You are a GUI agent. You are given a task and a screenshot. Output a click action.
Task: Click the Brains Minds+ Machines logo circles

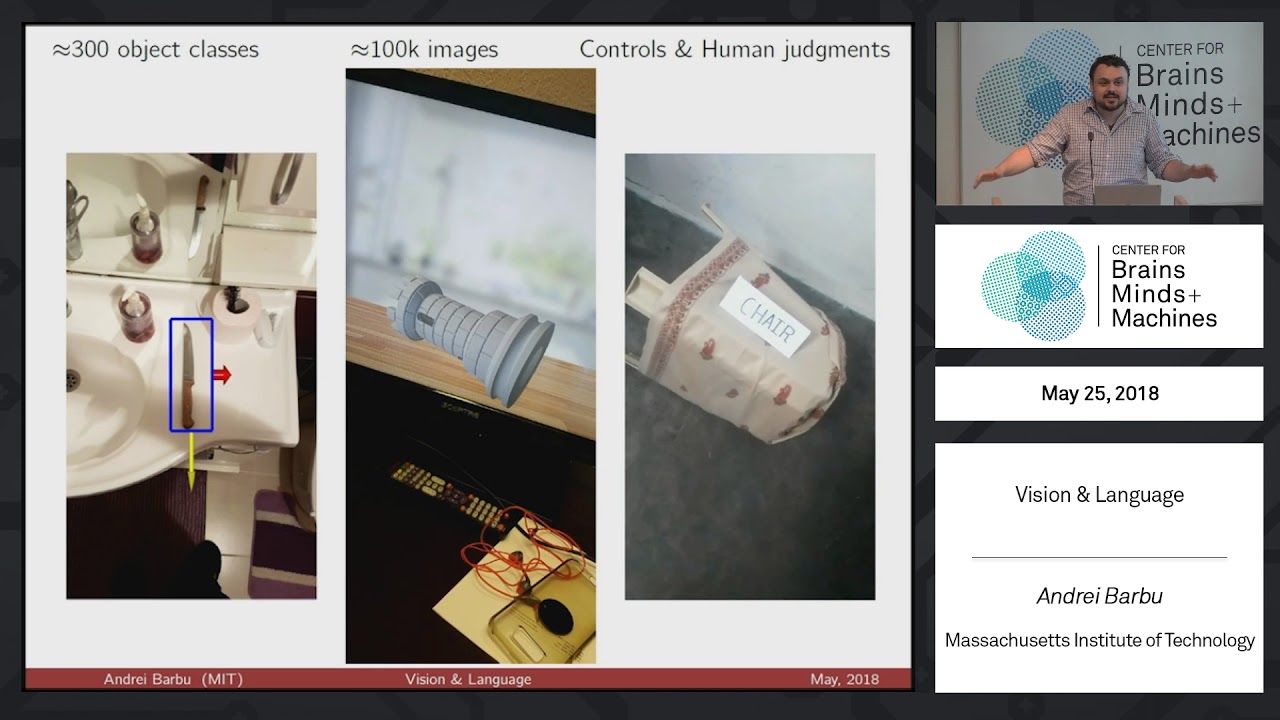[1034, 286]
